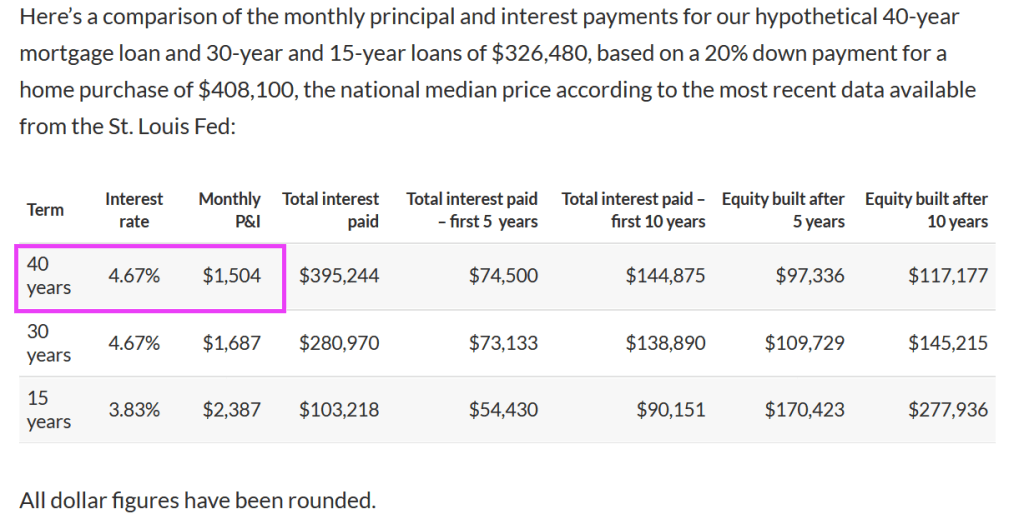Select the $74,500 first 5 years cell
Viewport: 1024px width, 519px height.
click(x=503, y=276)
